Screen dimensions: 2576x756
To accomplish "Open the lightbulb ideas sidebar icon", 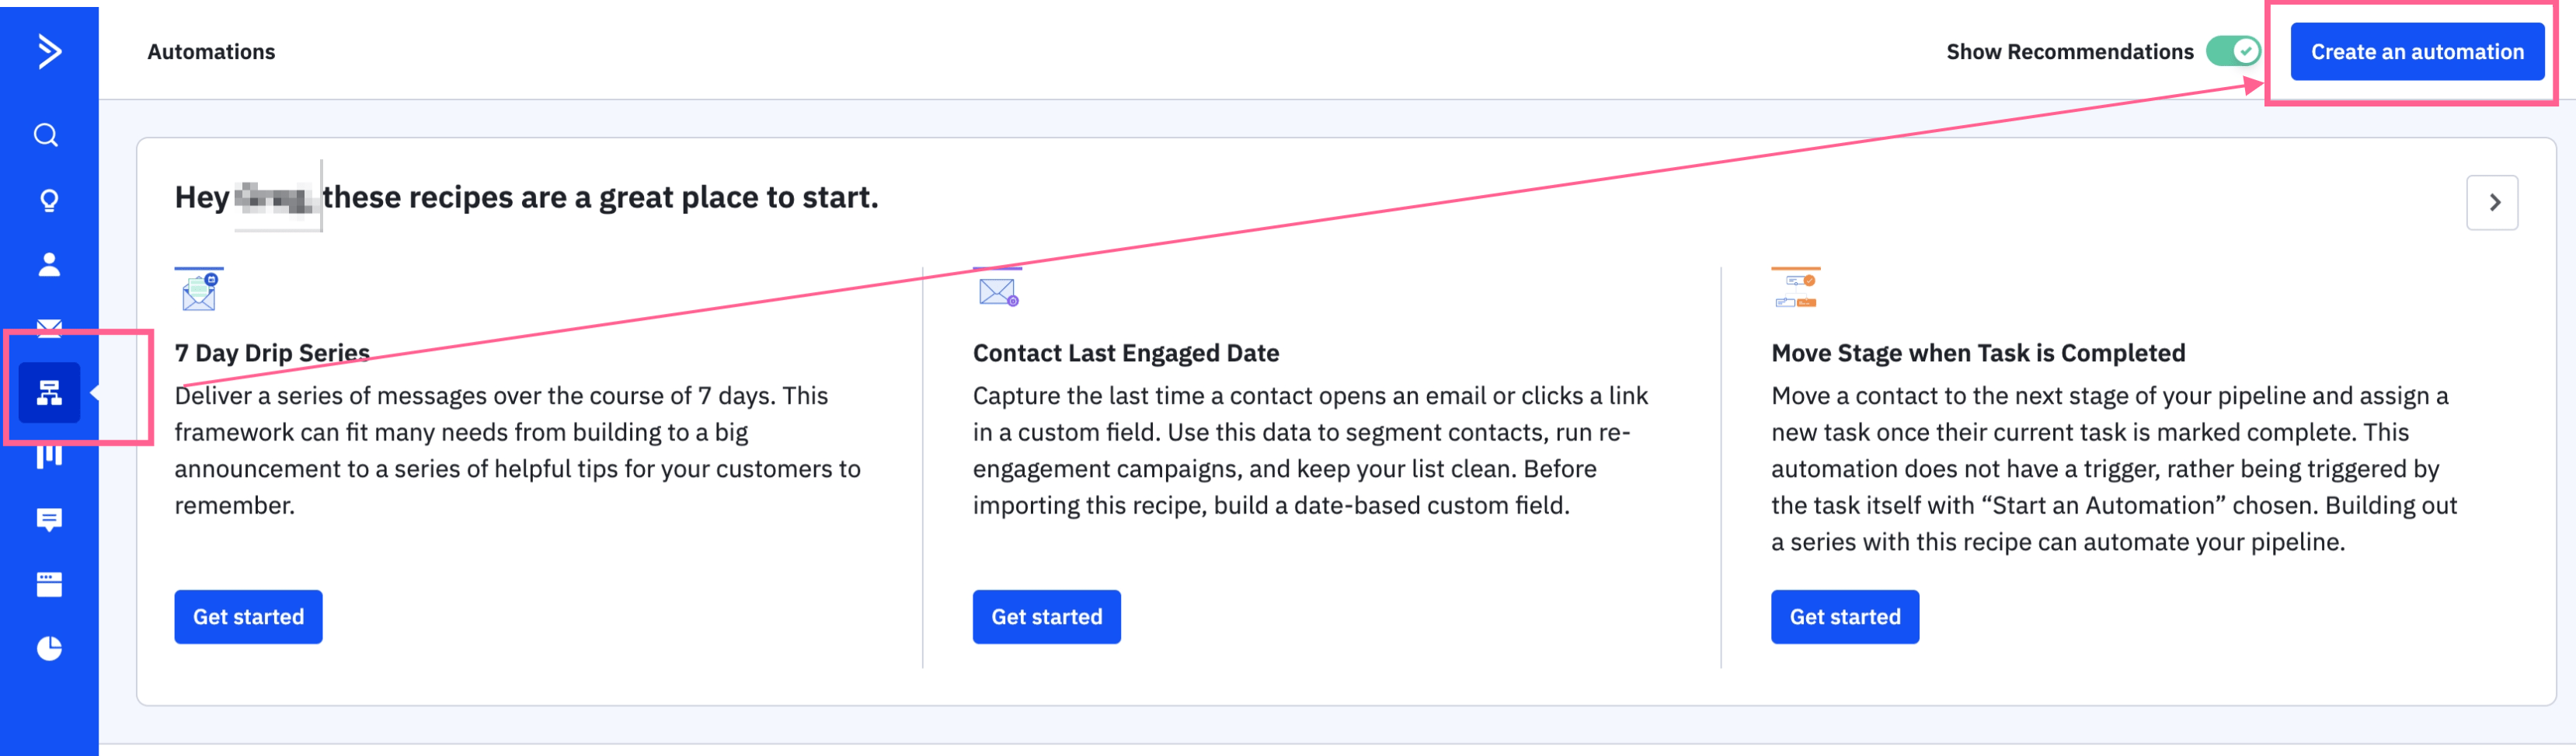I will (x=48, y=200).
